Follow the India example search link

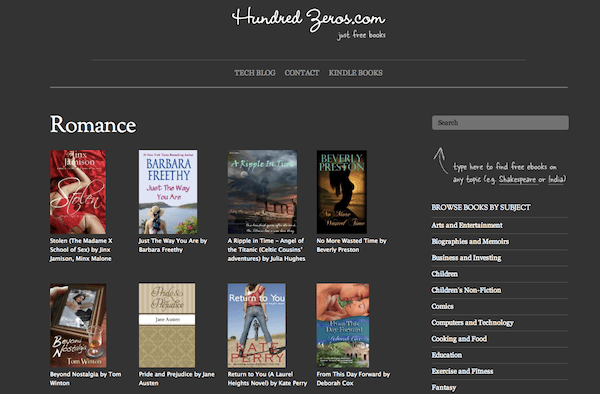556,179
